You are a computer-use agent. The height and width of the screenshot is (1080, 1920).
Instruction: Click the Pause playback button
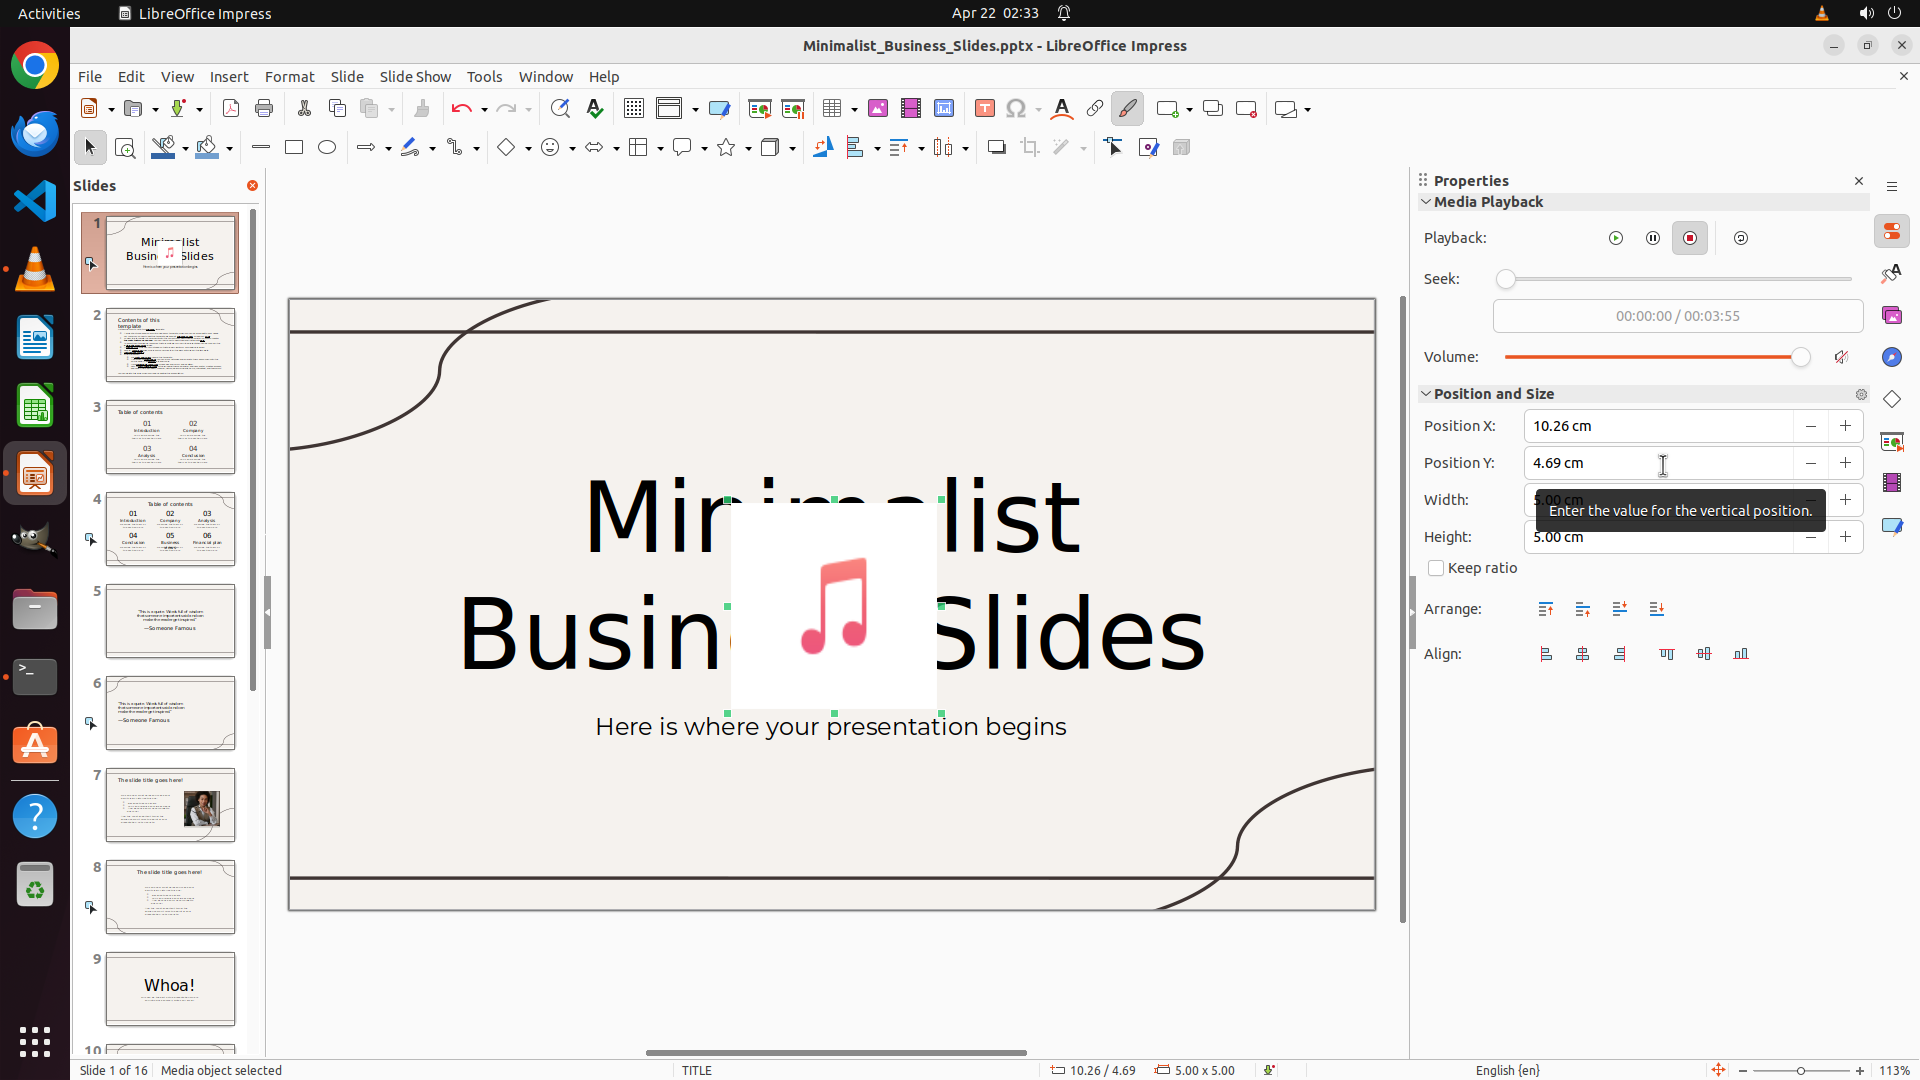(1653, 238)
